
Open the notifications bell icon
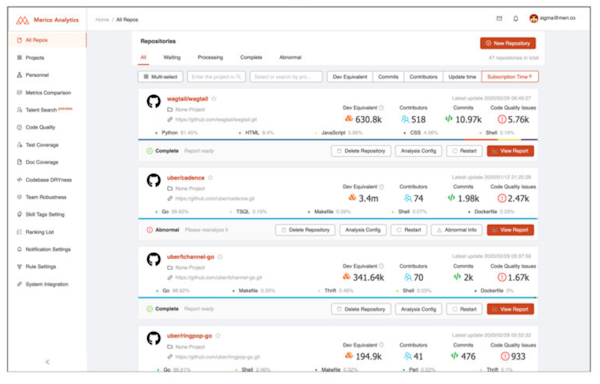coord(515,18)
